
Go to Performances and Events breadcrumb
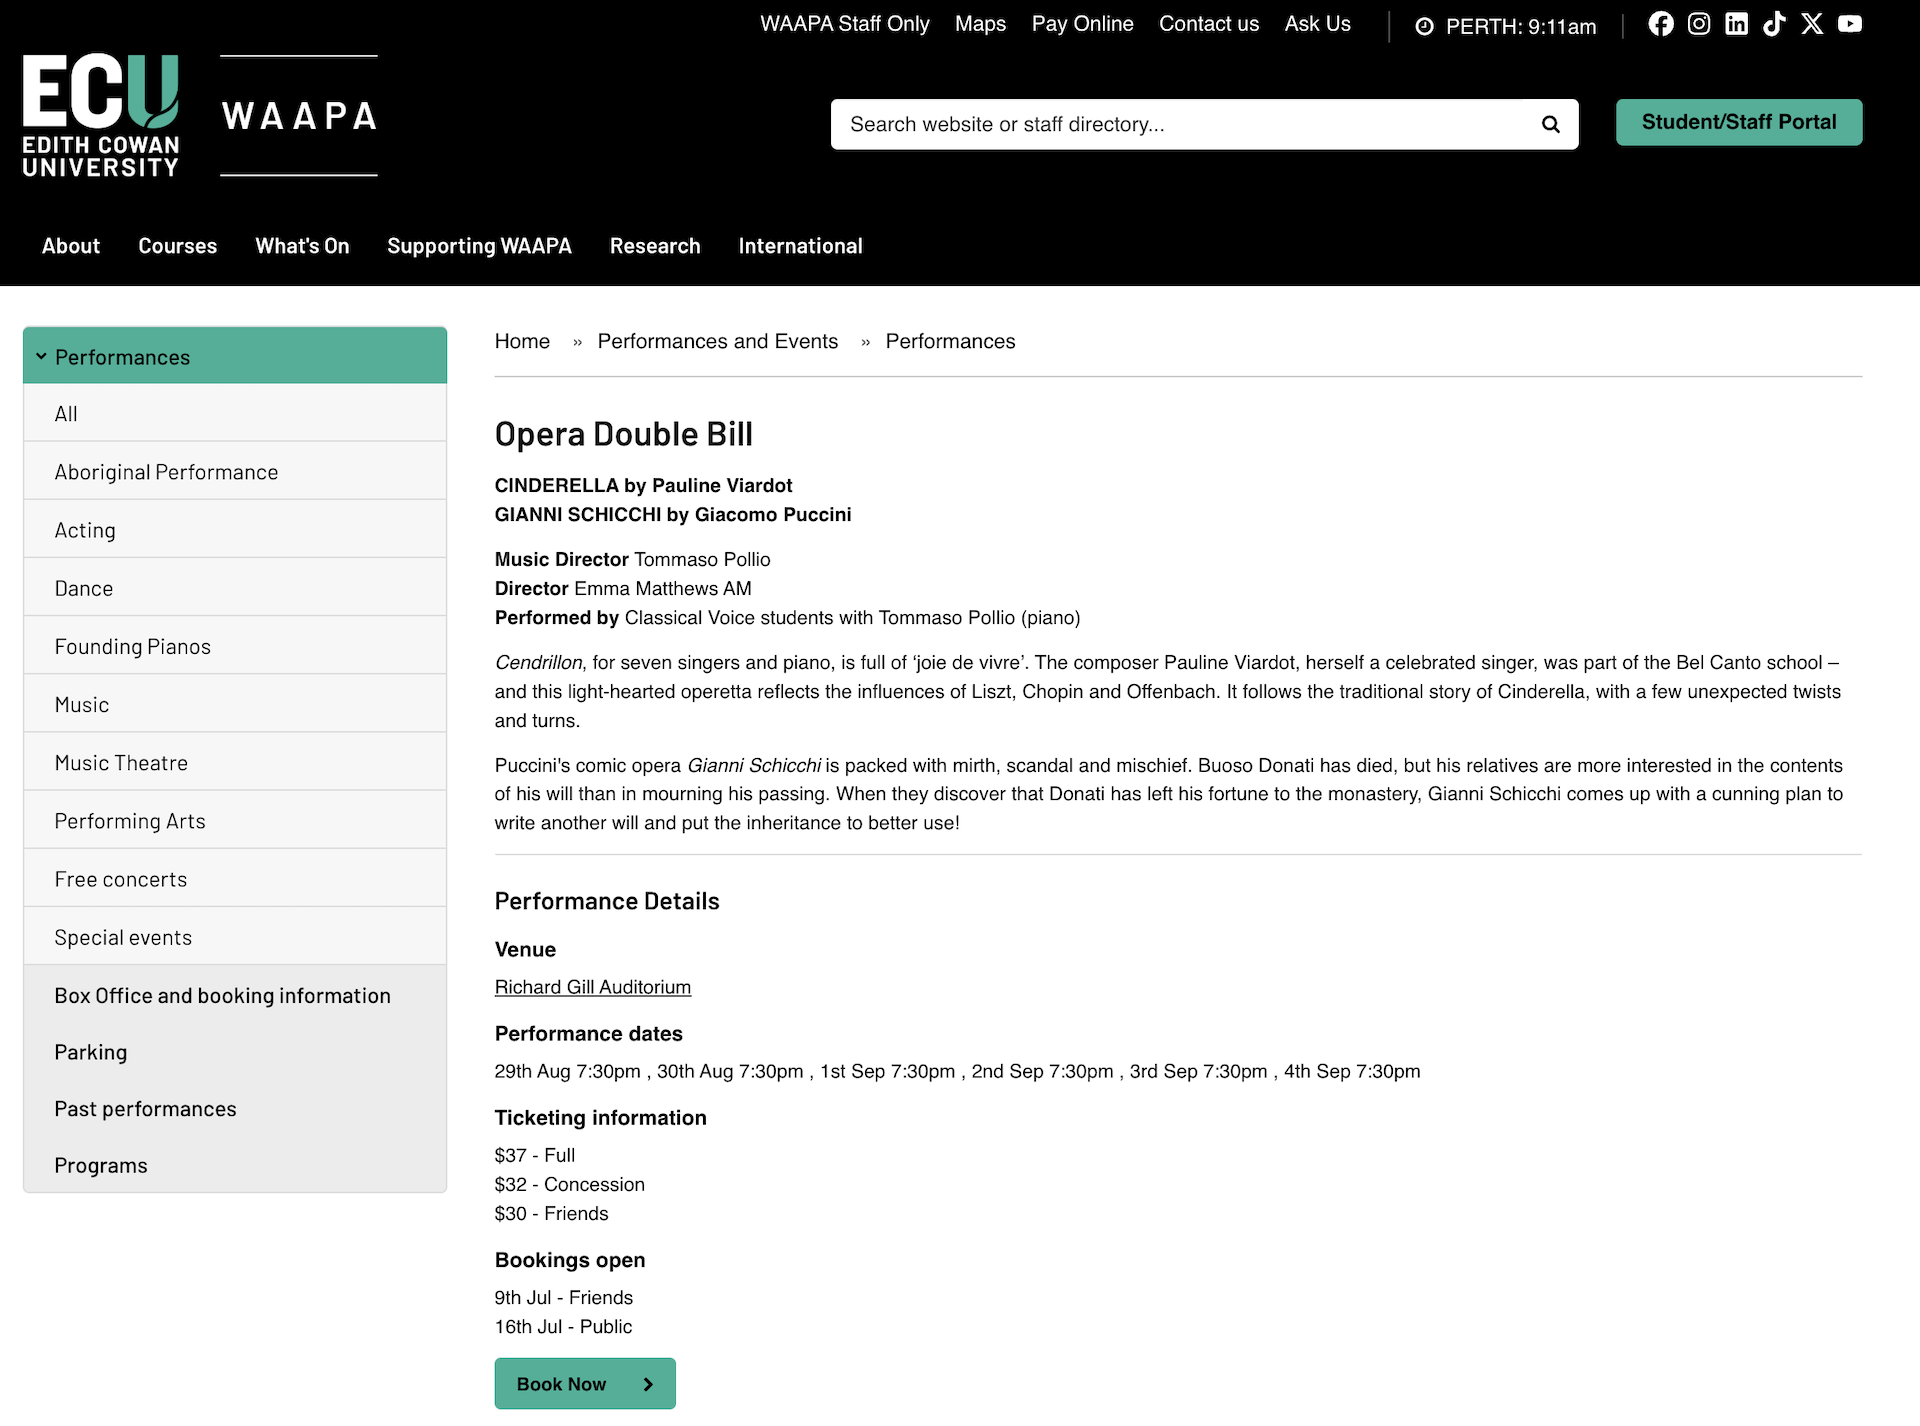(718, 342)
